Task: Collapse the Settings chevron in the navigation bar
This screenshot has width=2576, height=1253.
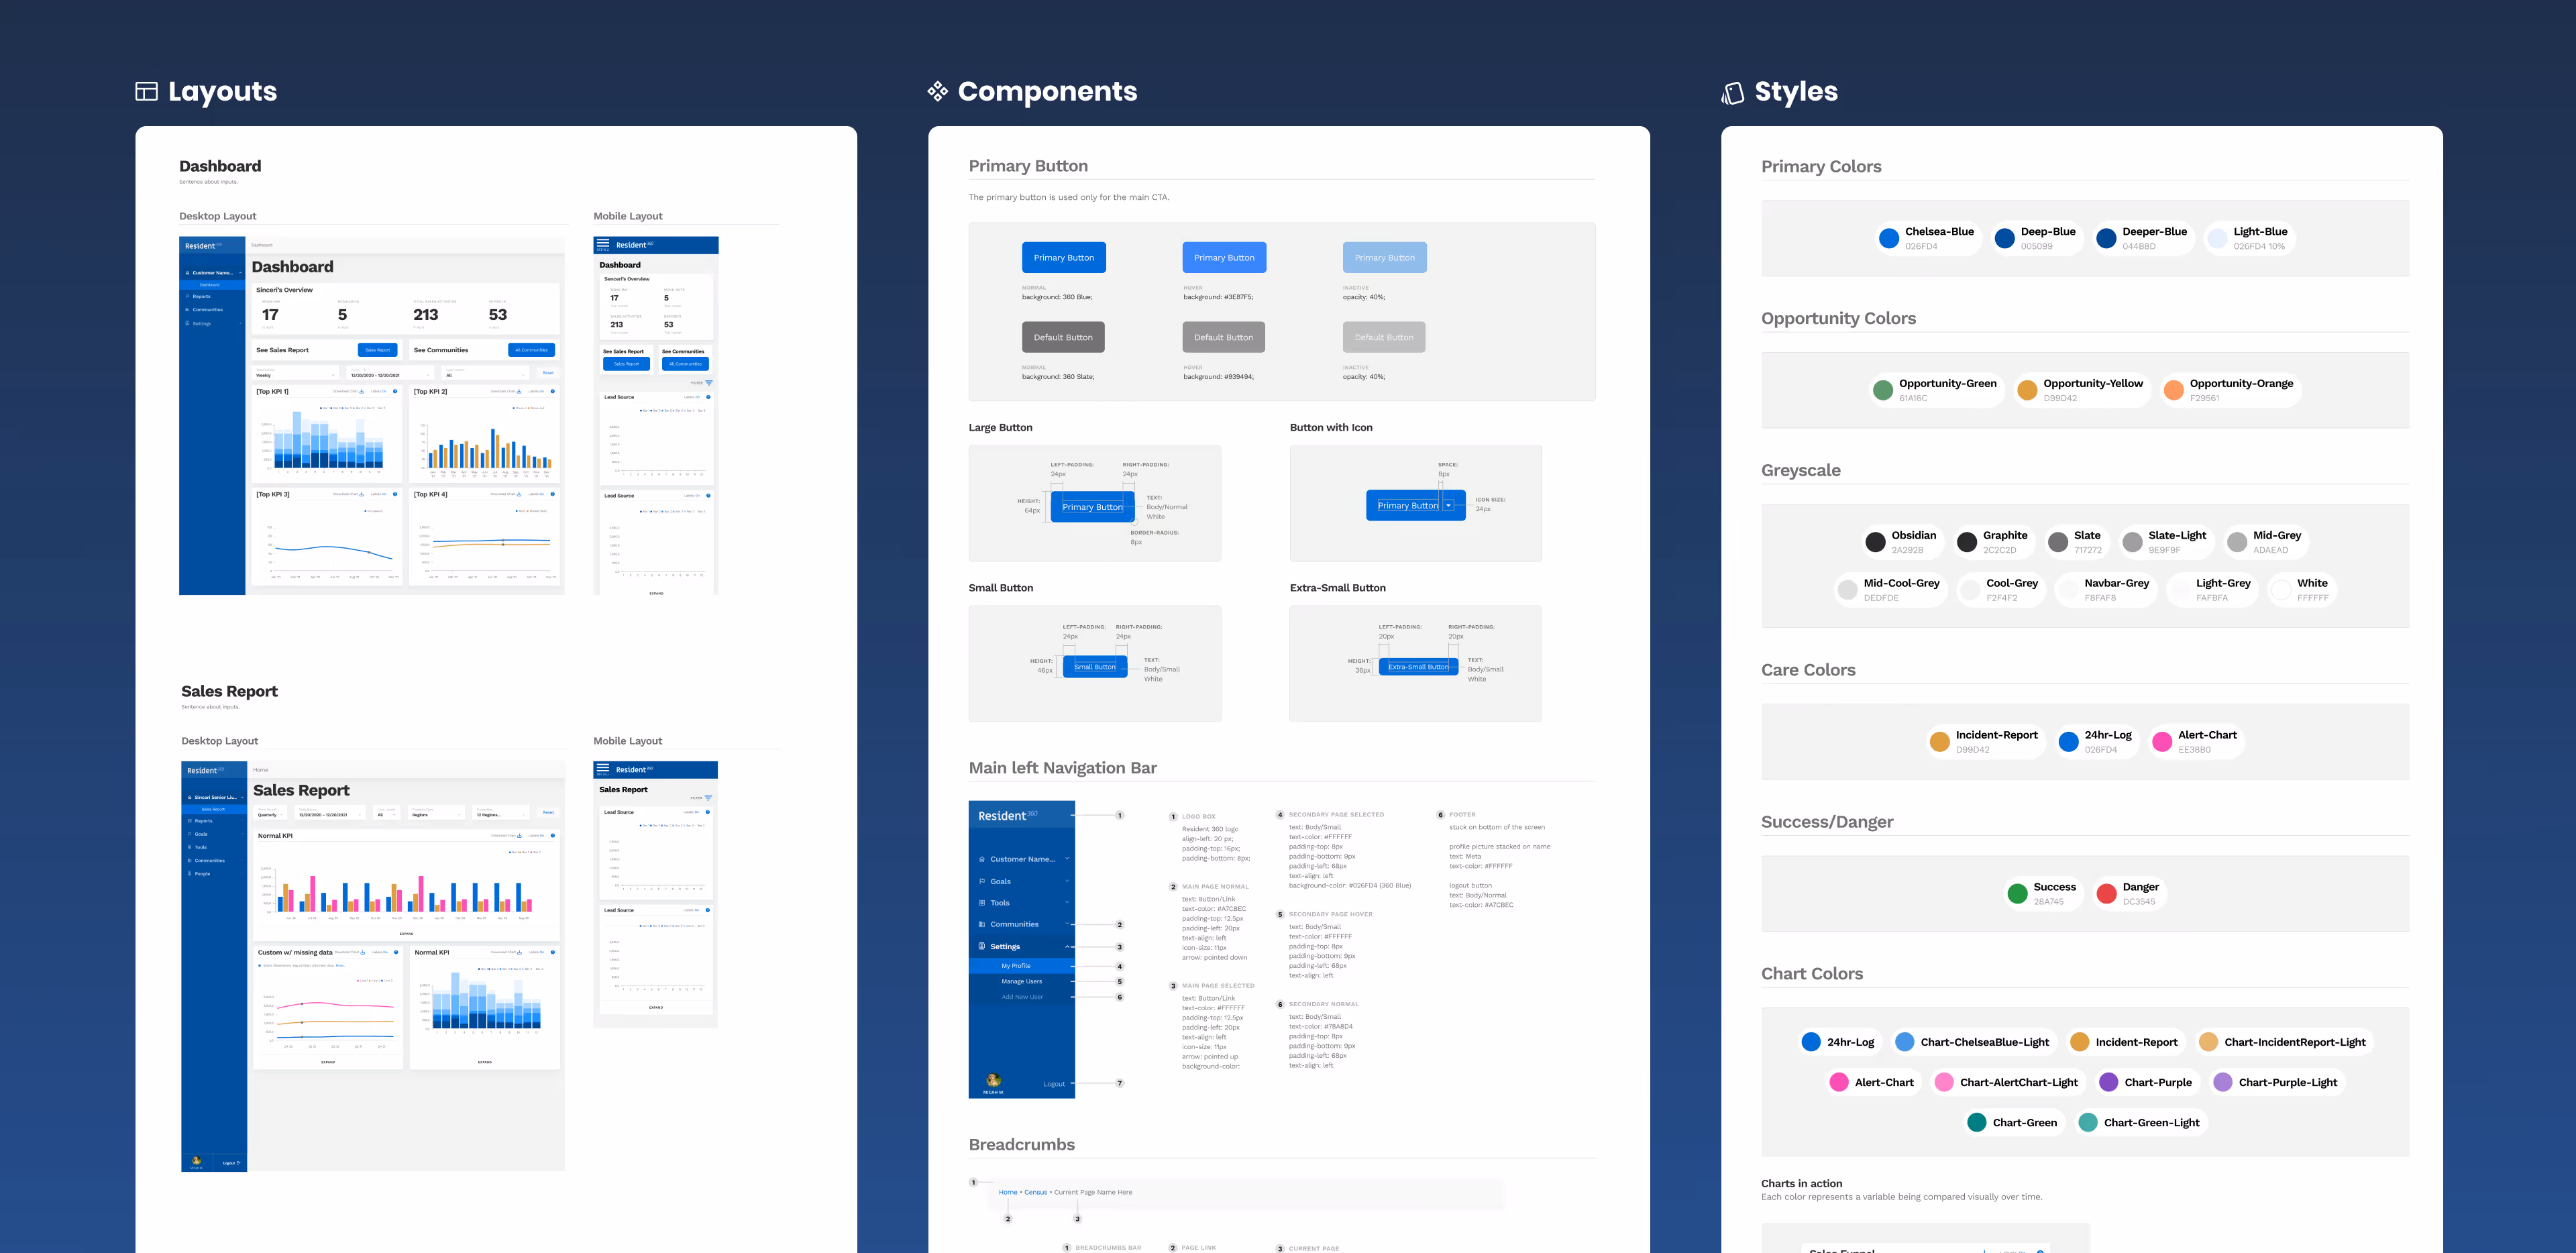Action: 1067,946
